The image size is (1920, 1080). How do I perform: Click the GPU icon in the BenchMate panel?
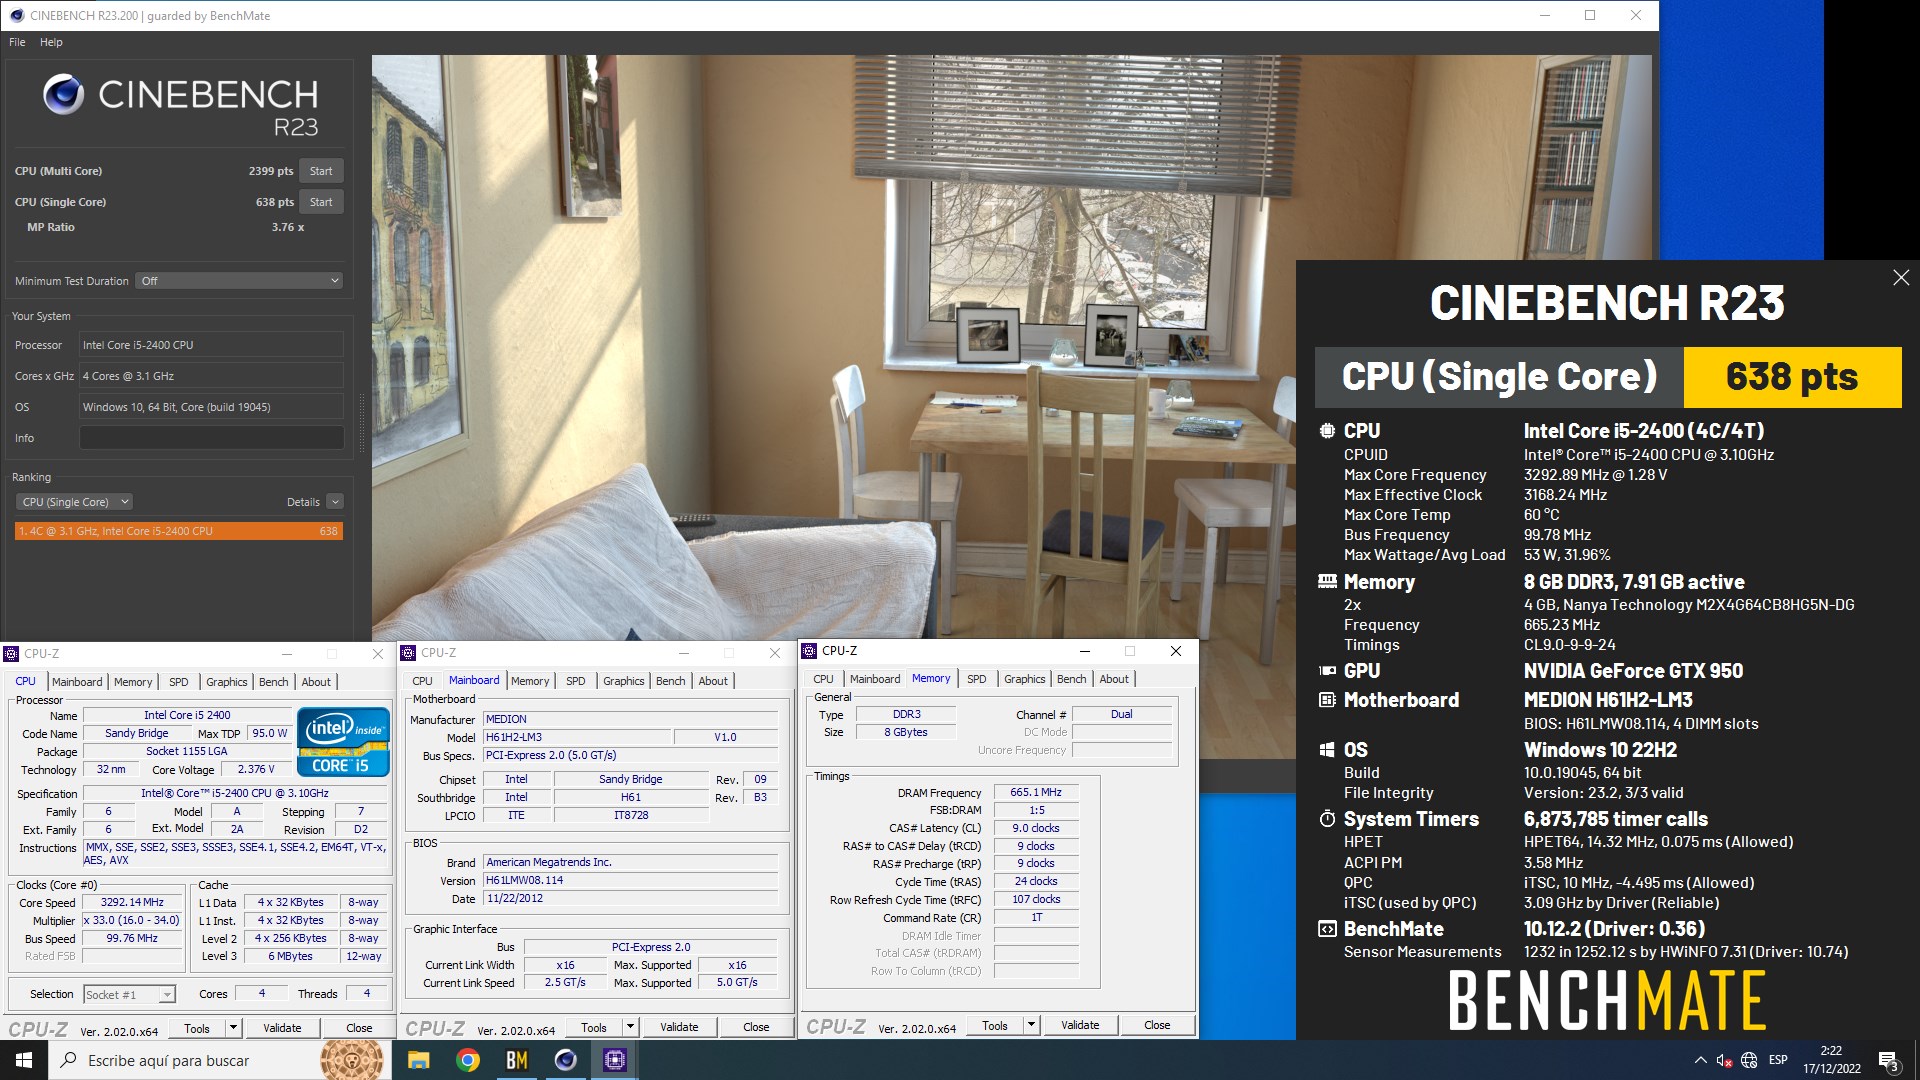1327,671
